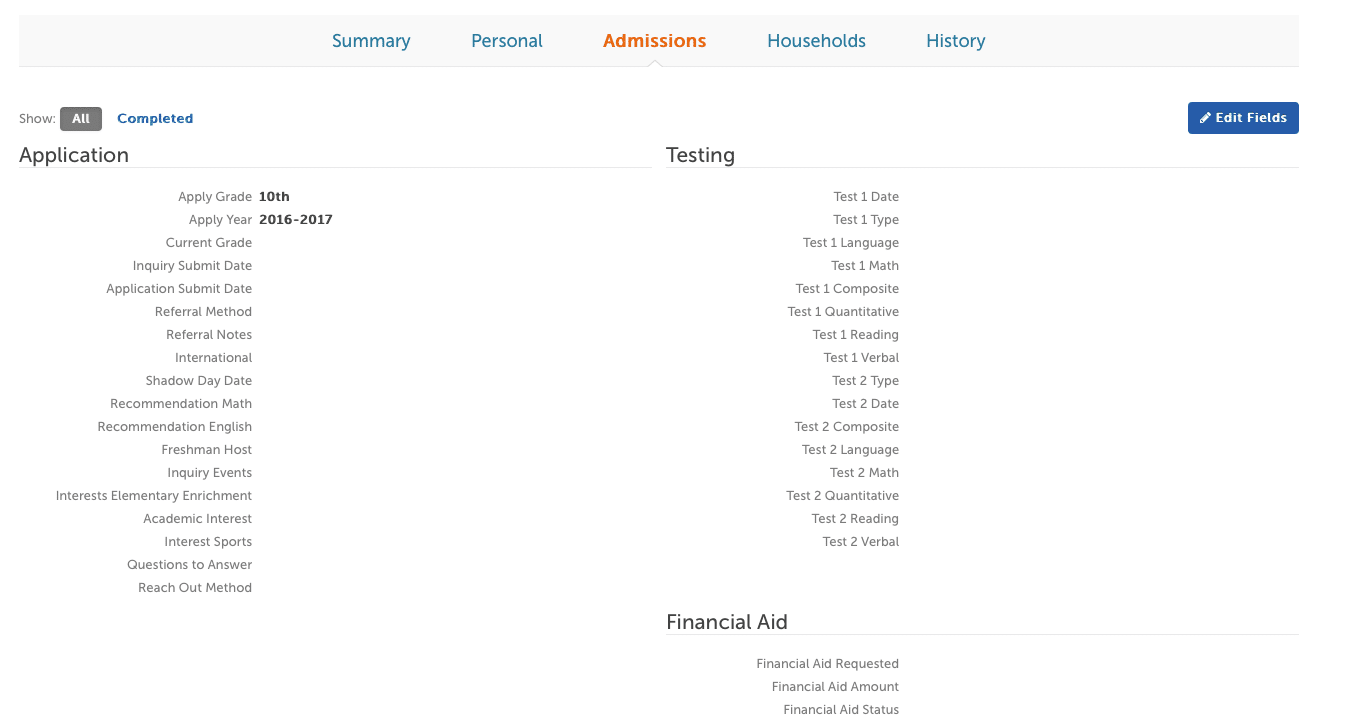Image resolution: width=1345 pixels, height=725 pixels.
Task: Select the Admissions tab
Action: coord(655,41)
